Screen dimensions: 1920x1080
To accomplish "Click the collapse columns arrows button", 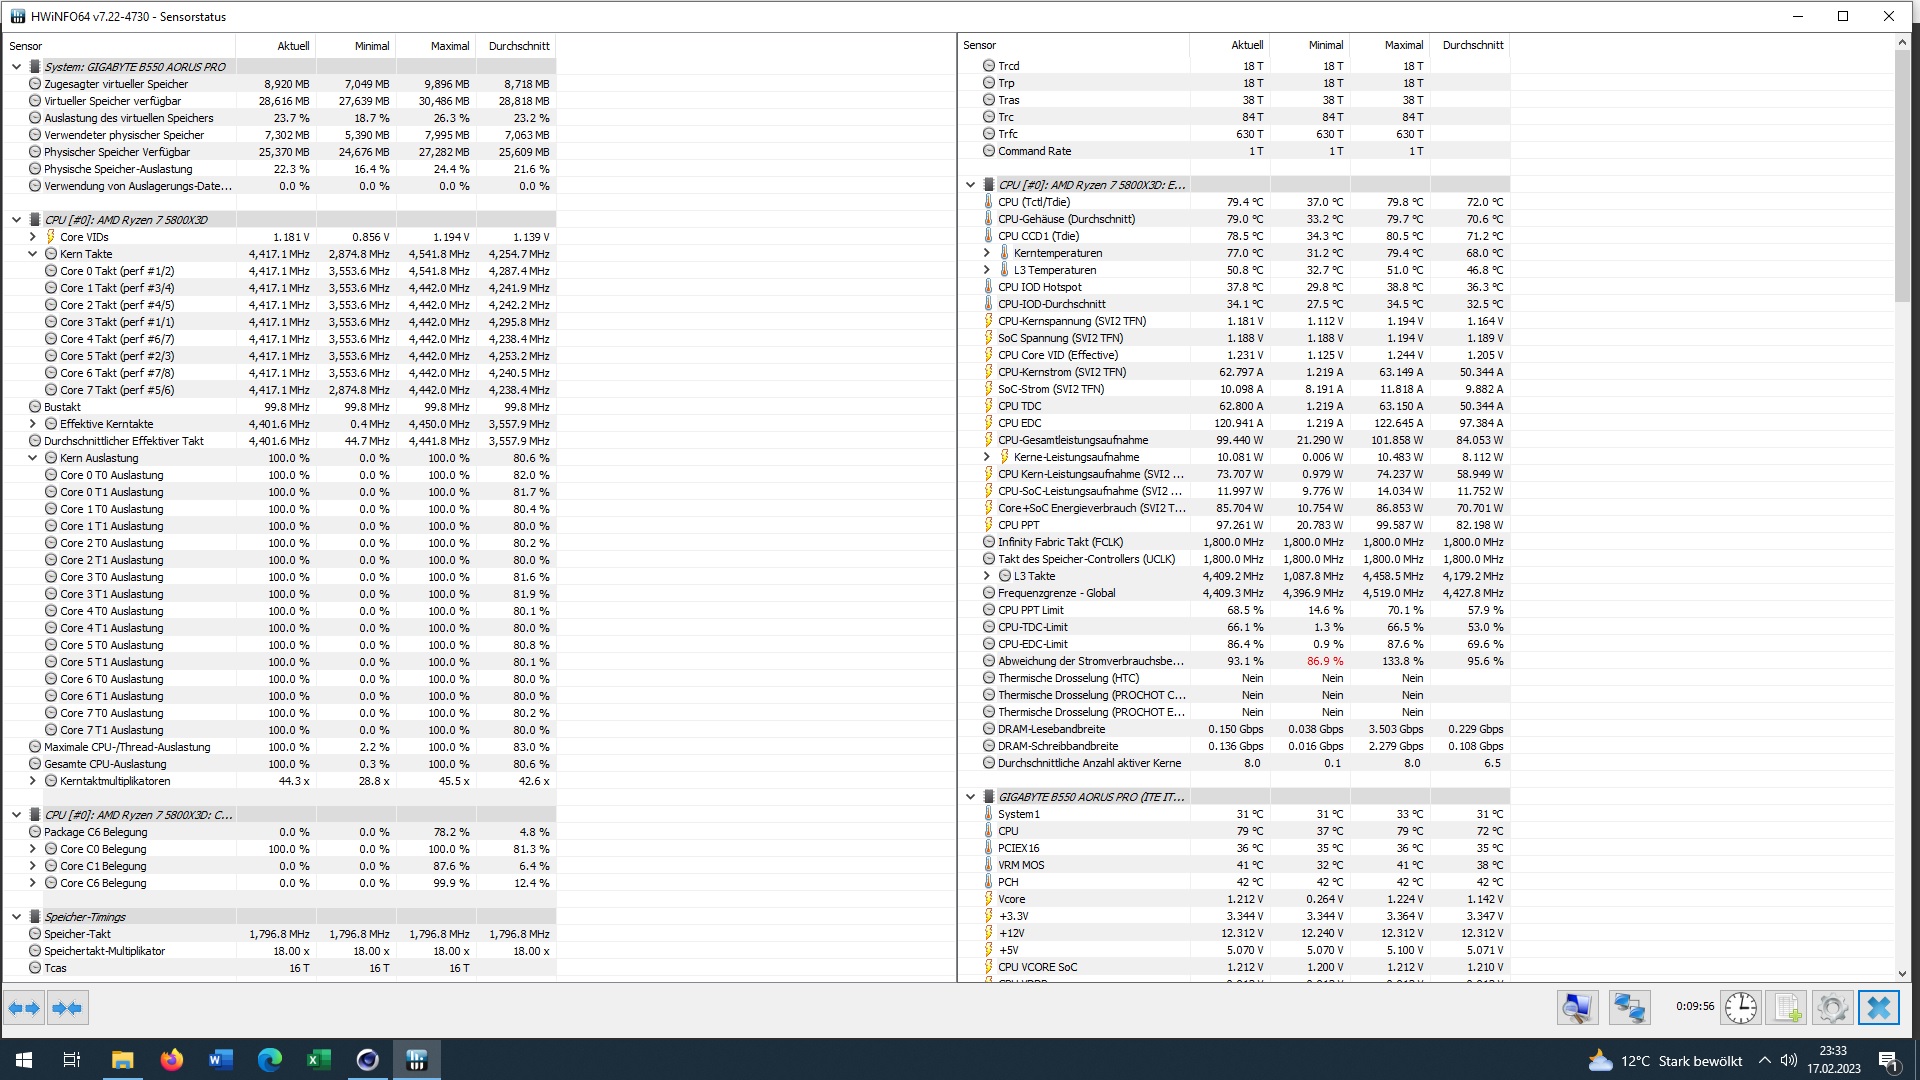I will pyautogui.click(x=67, y=1008).
